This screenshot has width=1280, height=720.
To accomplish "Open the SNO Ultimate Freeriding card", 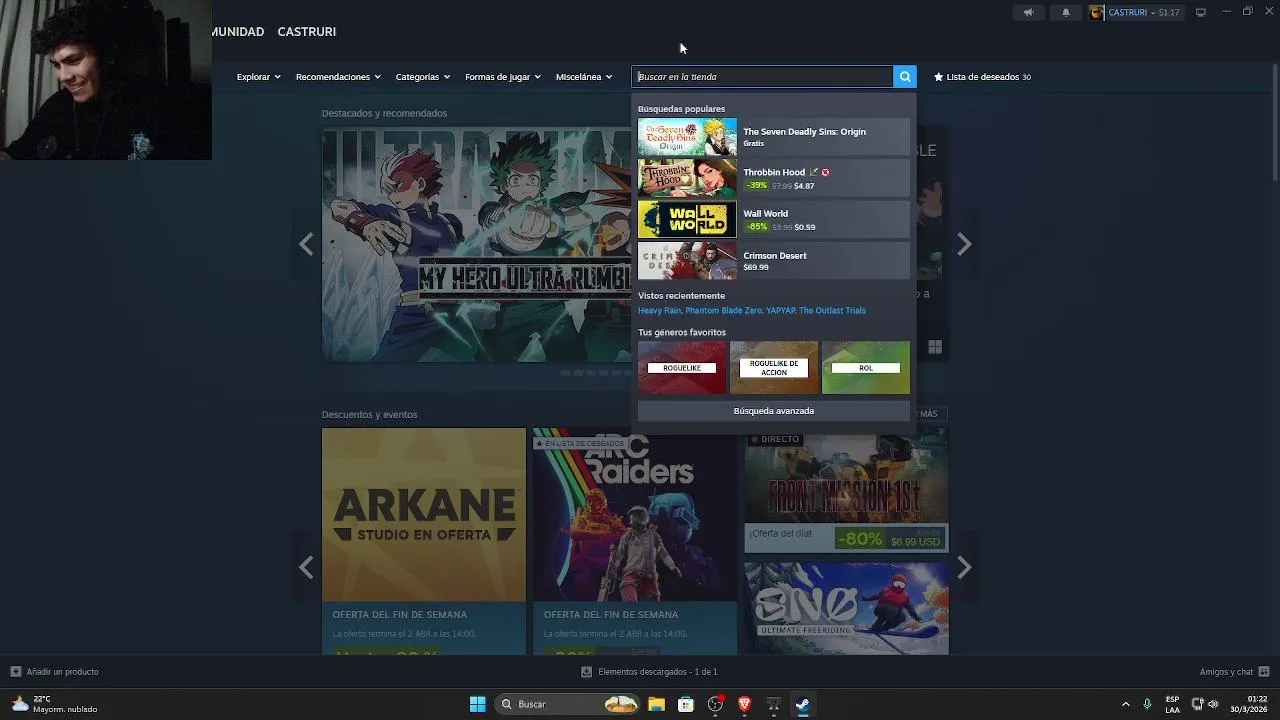I will (x=846, y=608).
